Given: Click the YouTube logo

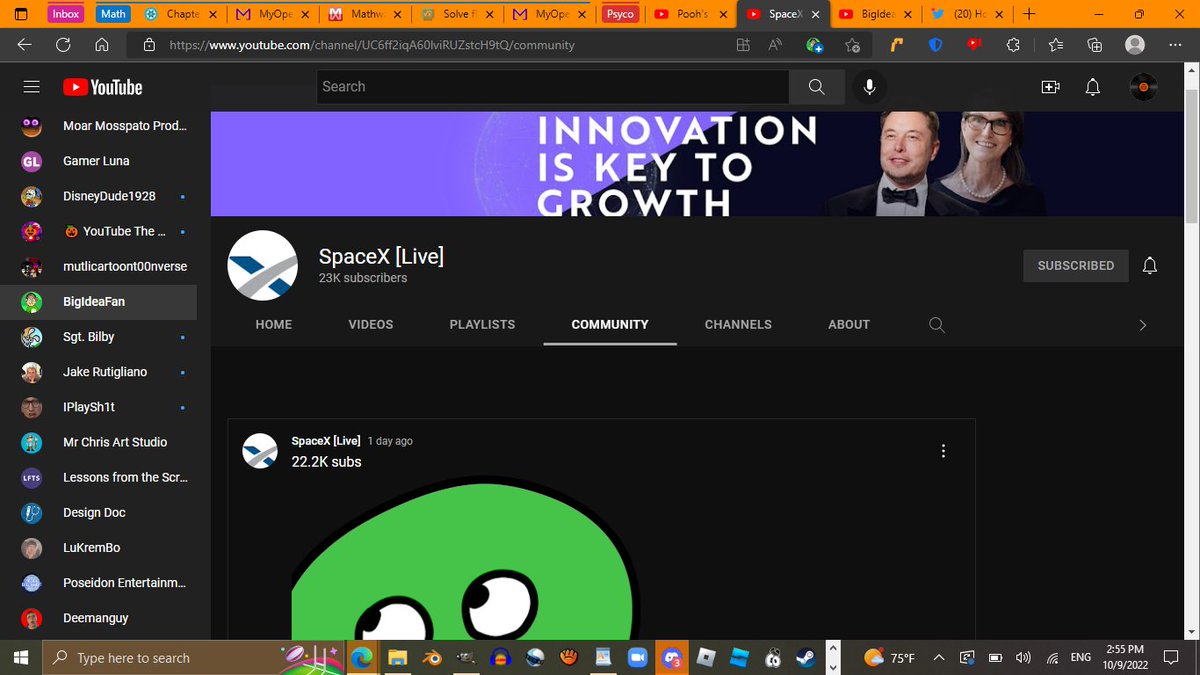Looking at the screenshot, I should pyautogui.click(x=102, y=87).
